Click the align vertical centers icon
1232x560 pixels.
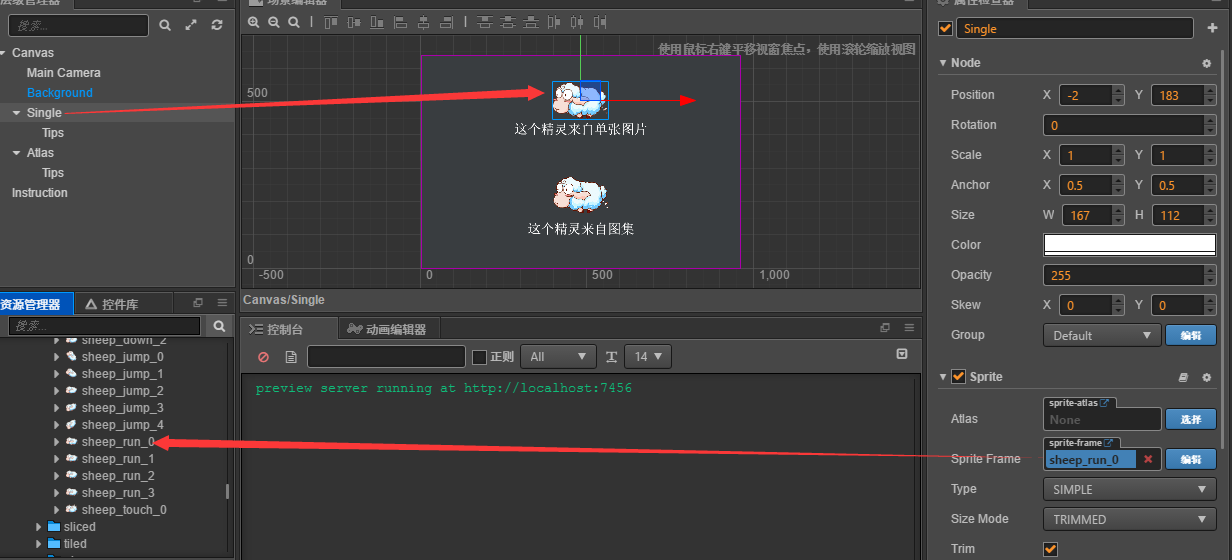coord(354,22)
